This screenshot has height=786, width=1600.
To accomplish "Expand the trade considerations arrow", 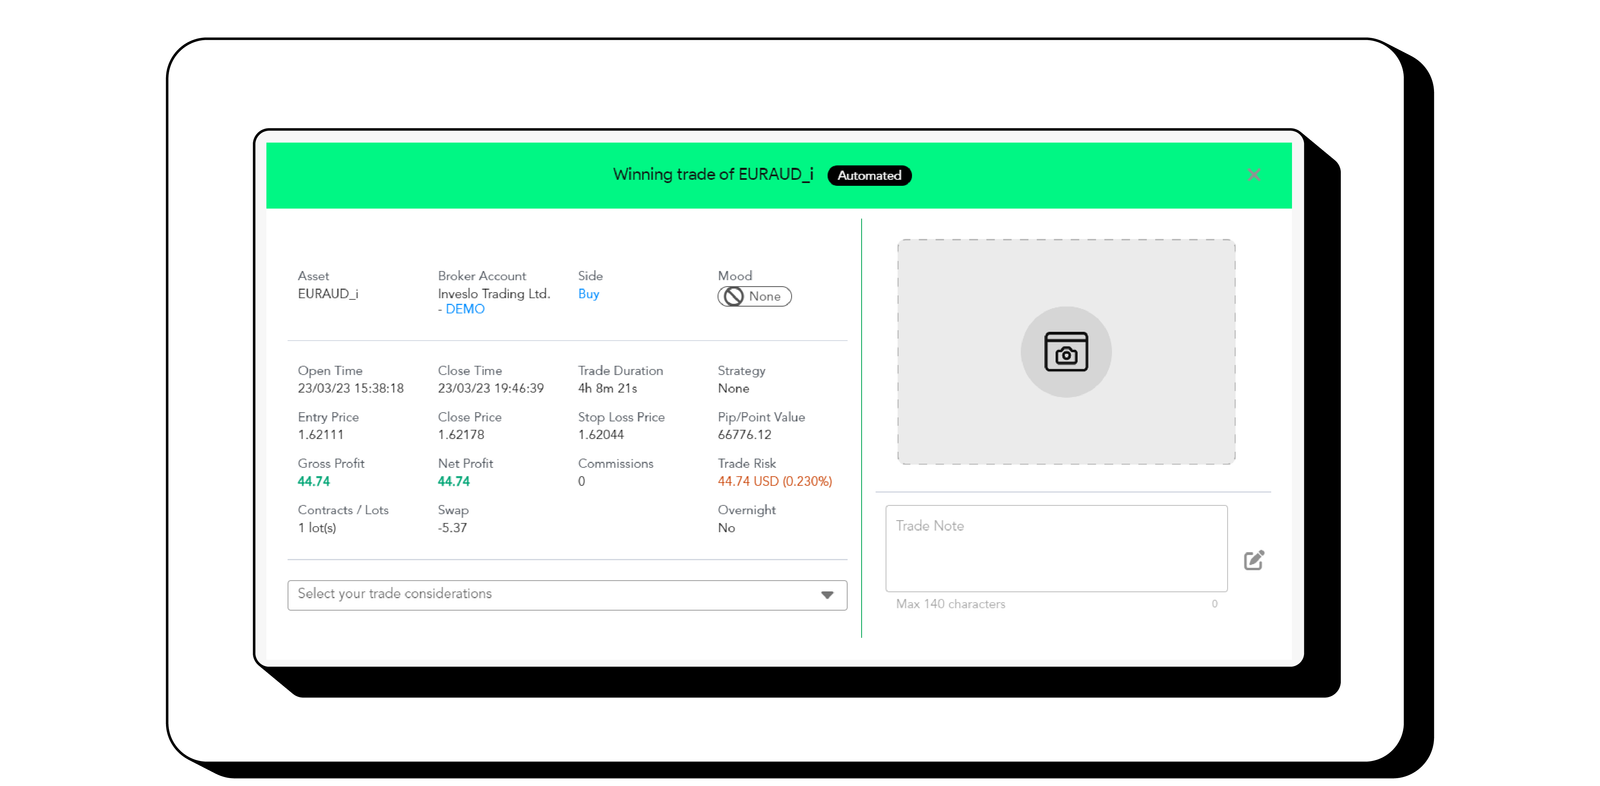I will point(827,595).
